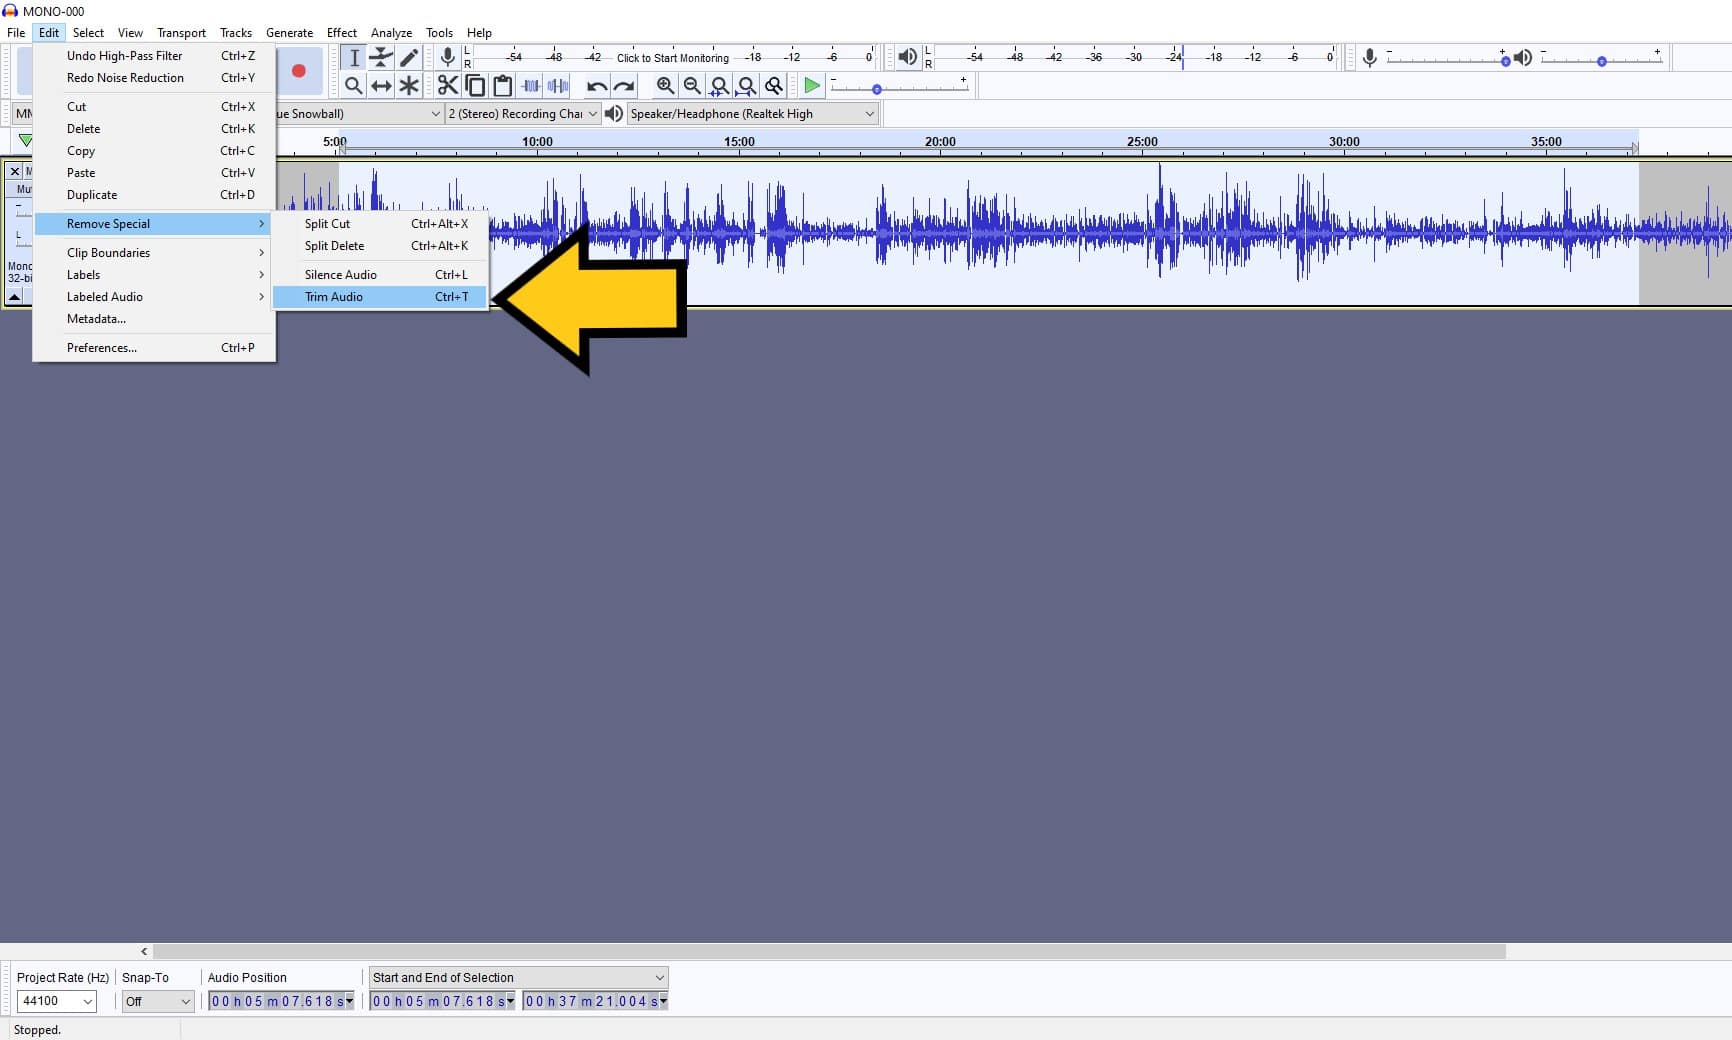Expand the Start and End of Selection dropdown
This screenshot has height=1040, width=1732.
click(658, 977)
